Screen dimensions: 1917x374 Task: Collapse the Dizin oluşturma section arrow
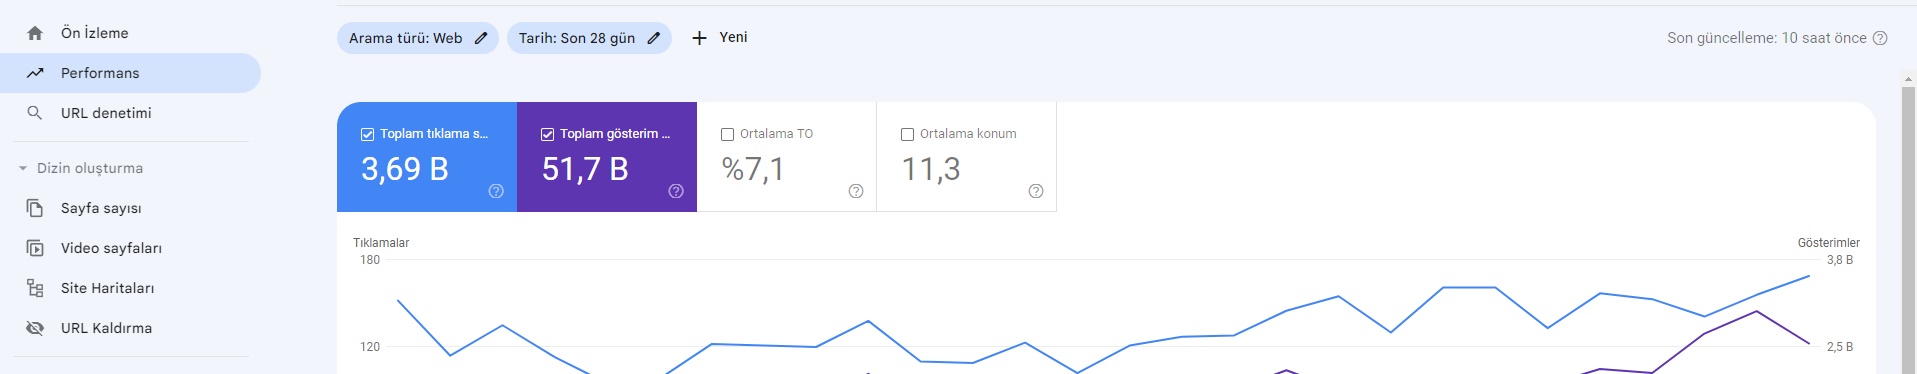click(x=23, y=168)
